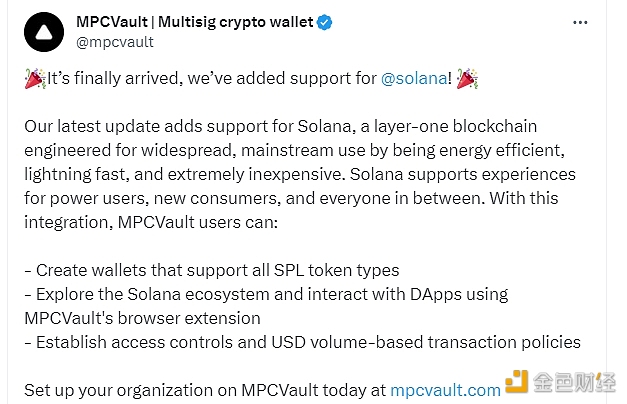Click the @mpcvault handle
The height and width of the screenshot is (404, 627).
point(115,42)
